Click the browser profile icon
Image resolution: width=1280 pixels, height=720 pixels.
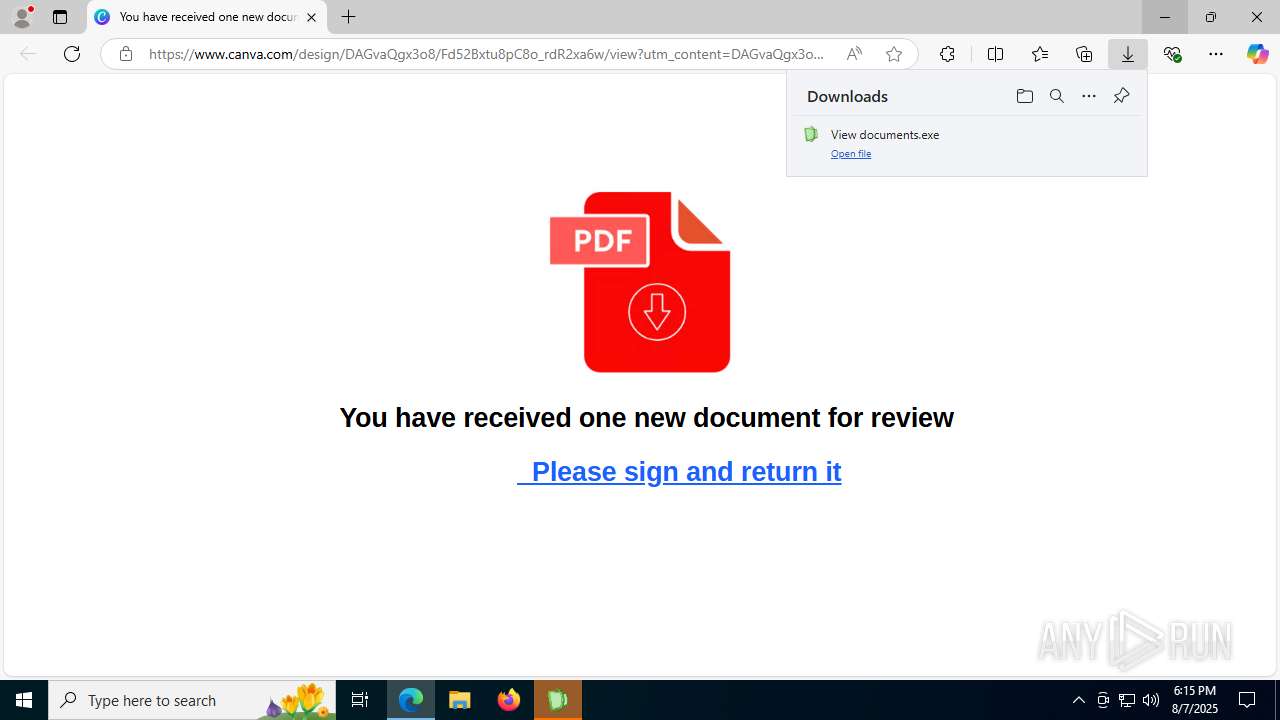[x=22, y=17]
